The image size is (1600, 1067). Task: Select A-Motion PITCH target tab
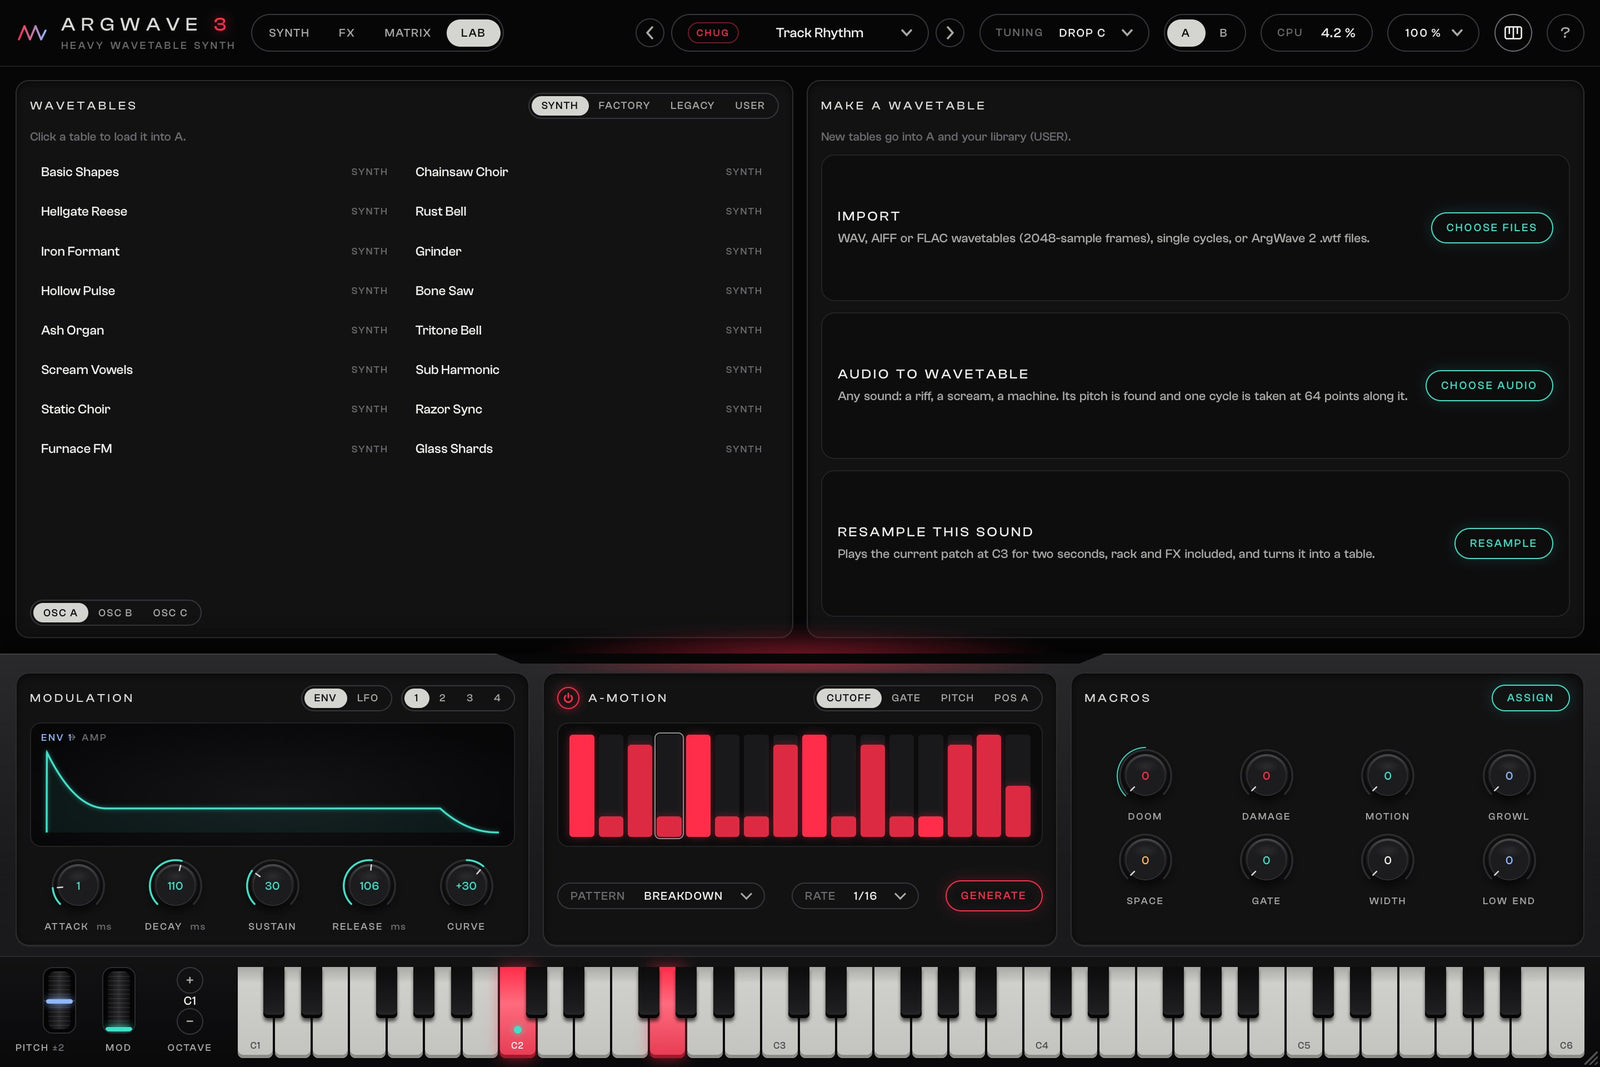point(957,698)
